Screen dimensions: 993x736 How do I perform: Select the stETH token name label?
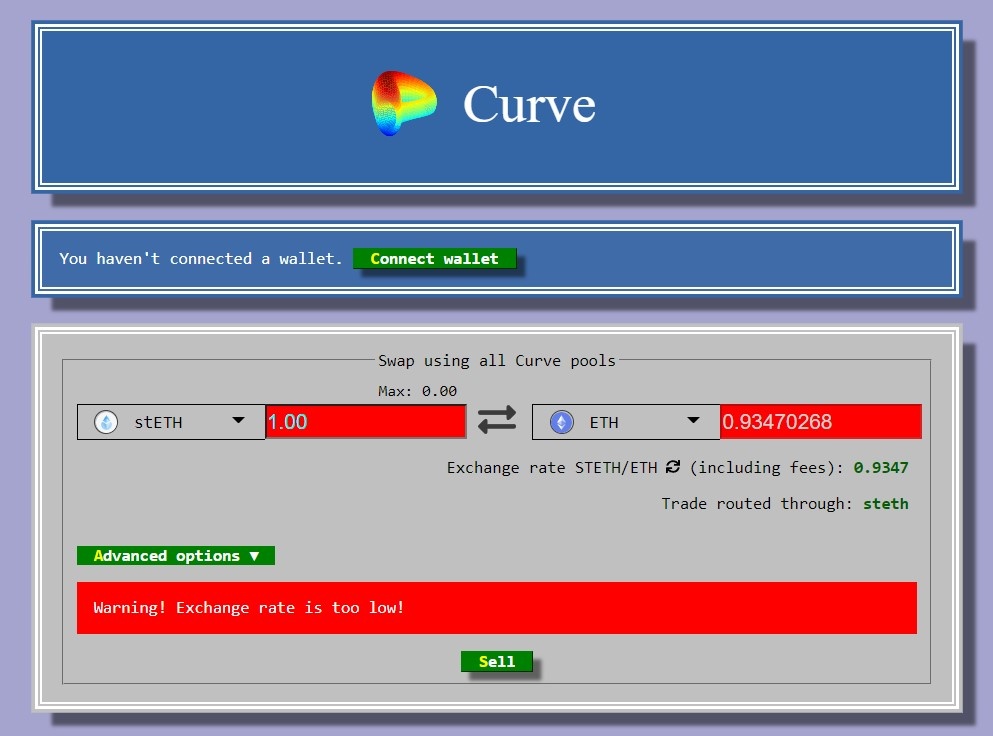click(x=158, y=423)
